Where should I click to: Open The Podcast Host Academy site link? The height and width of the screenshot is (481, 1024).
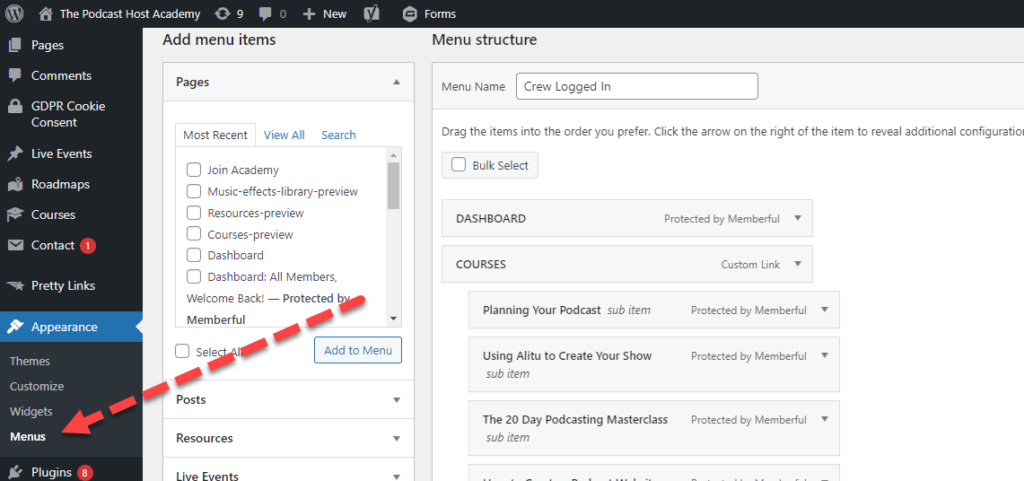tap(129, 14)
